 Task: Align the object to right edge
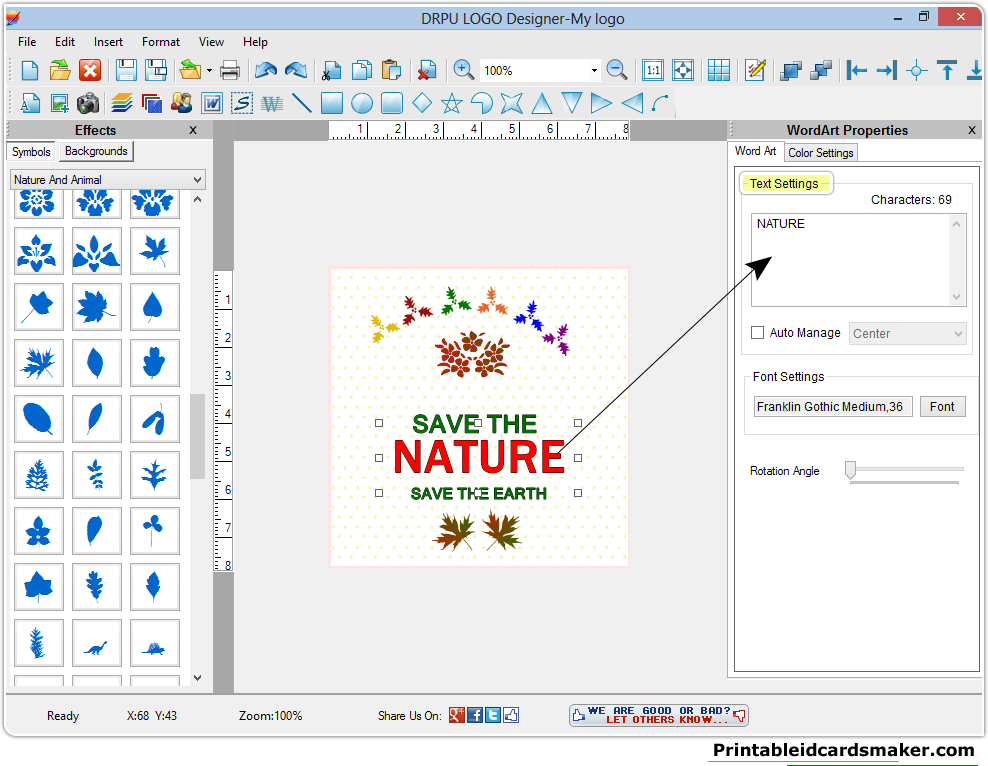coord(887,70)
